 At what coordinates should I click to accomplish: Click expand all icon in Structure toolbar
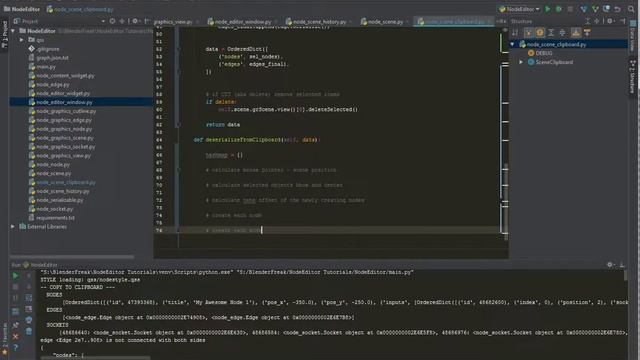(551, 32)
